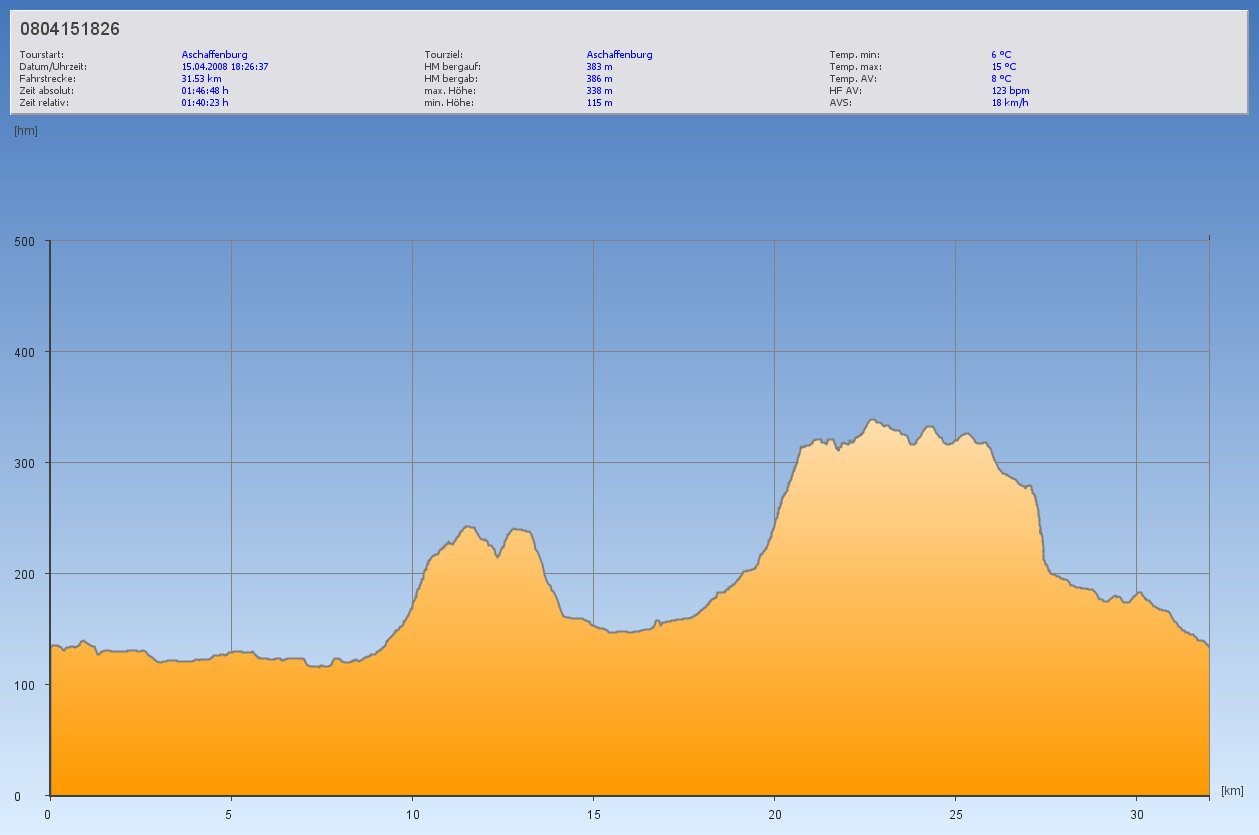Click the 500 tick on the altitude axis

coord(24,241)
